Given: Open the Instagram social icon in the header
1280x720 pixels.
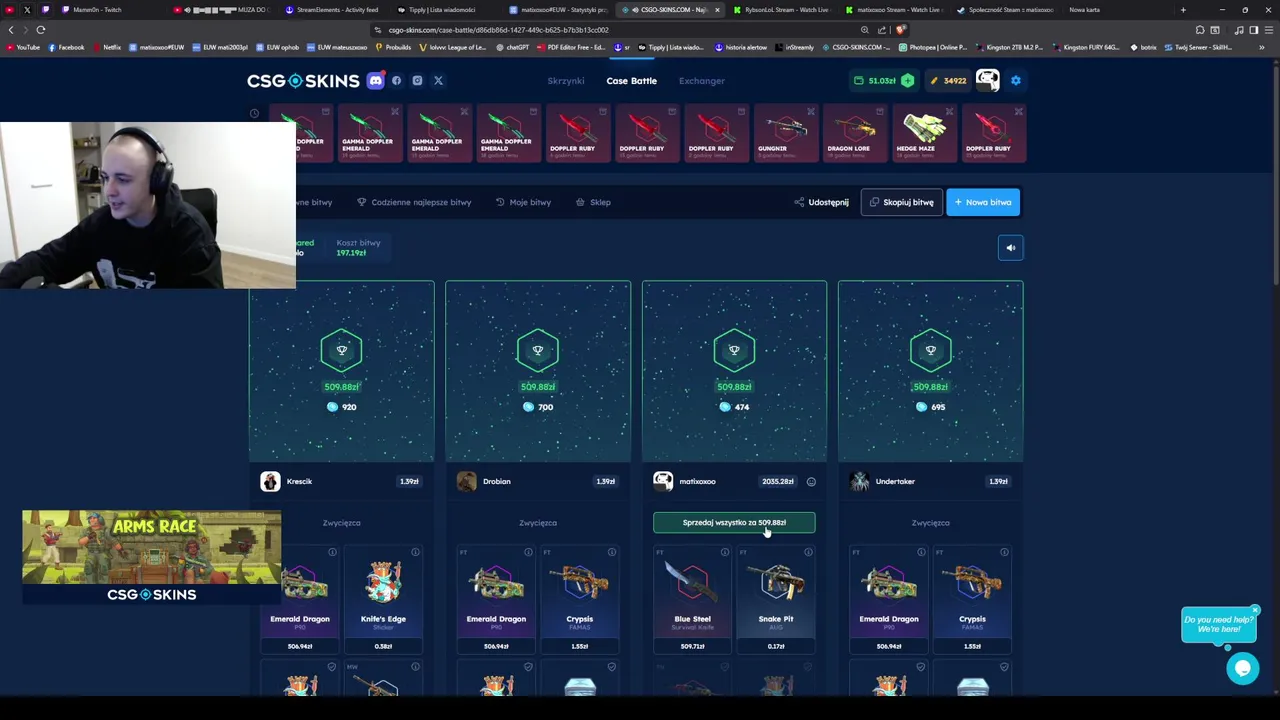Looking at the screenshot, I should point(417,81).
